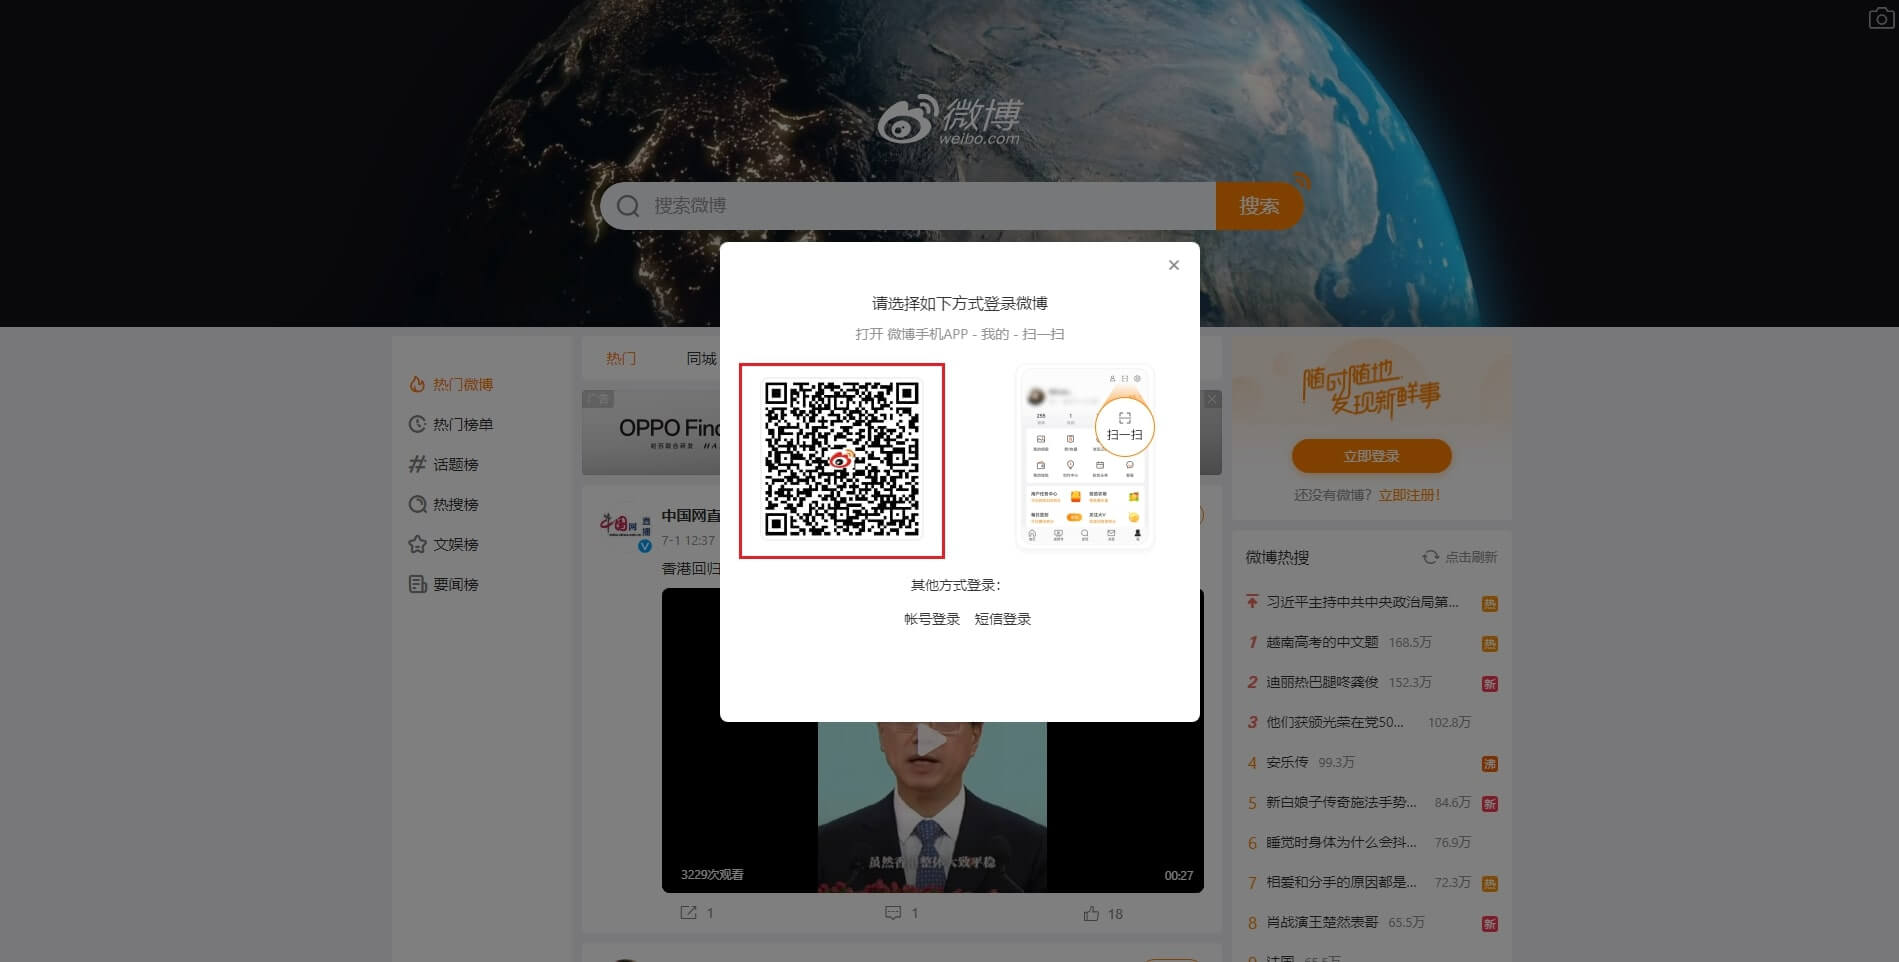Choose 短信登录 login method
Screen dimensions: 1899x962
tap(1003, 619)
